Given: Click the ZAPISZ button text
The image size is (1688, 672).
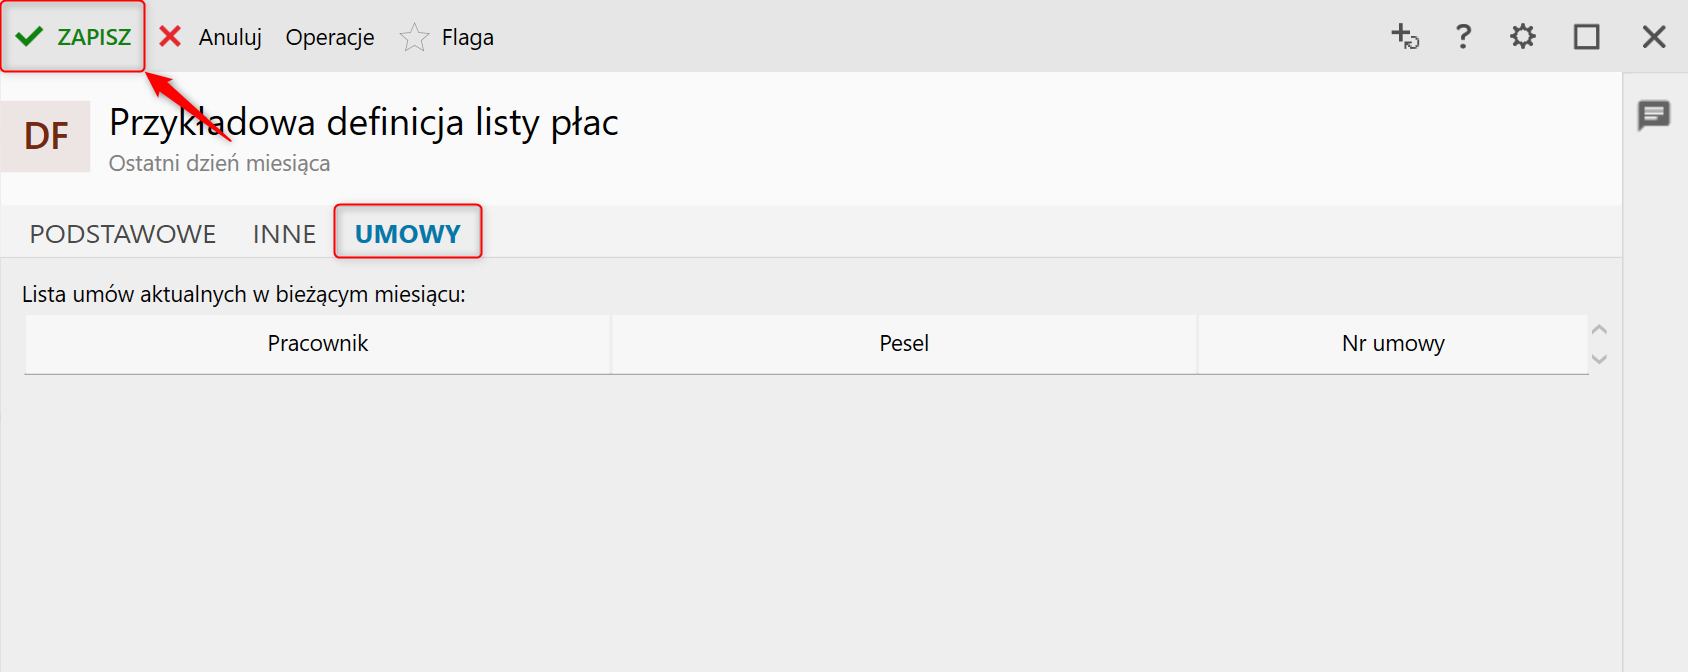Looking at the screenshot, I should click(94, 37).
